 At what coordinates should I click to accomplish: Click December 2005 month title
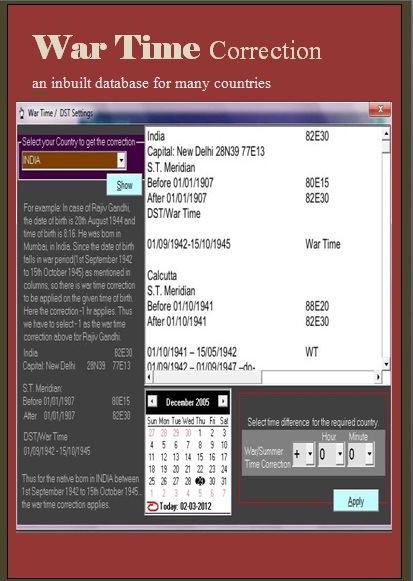tap(187, 402)
